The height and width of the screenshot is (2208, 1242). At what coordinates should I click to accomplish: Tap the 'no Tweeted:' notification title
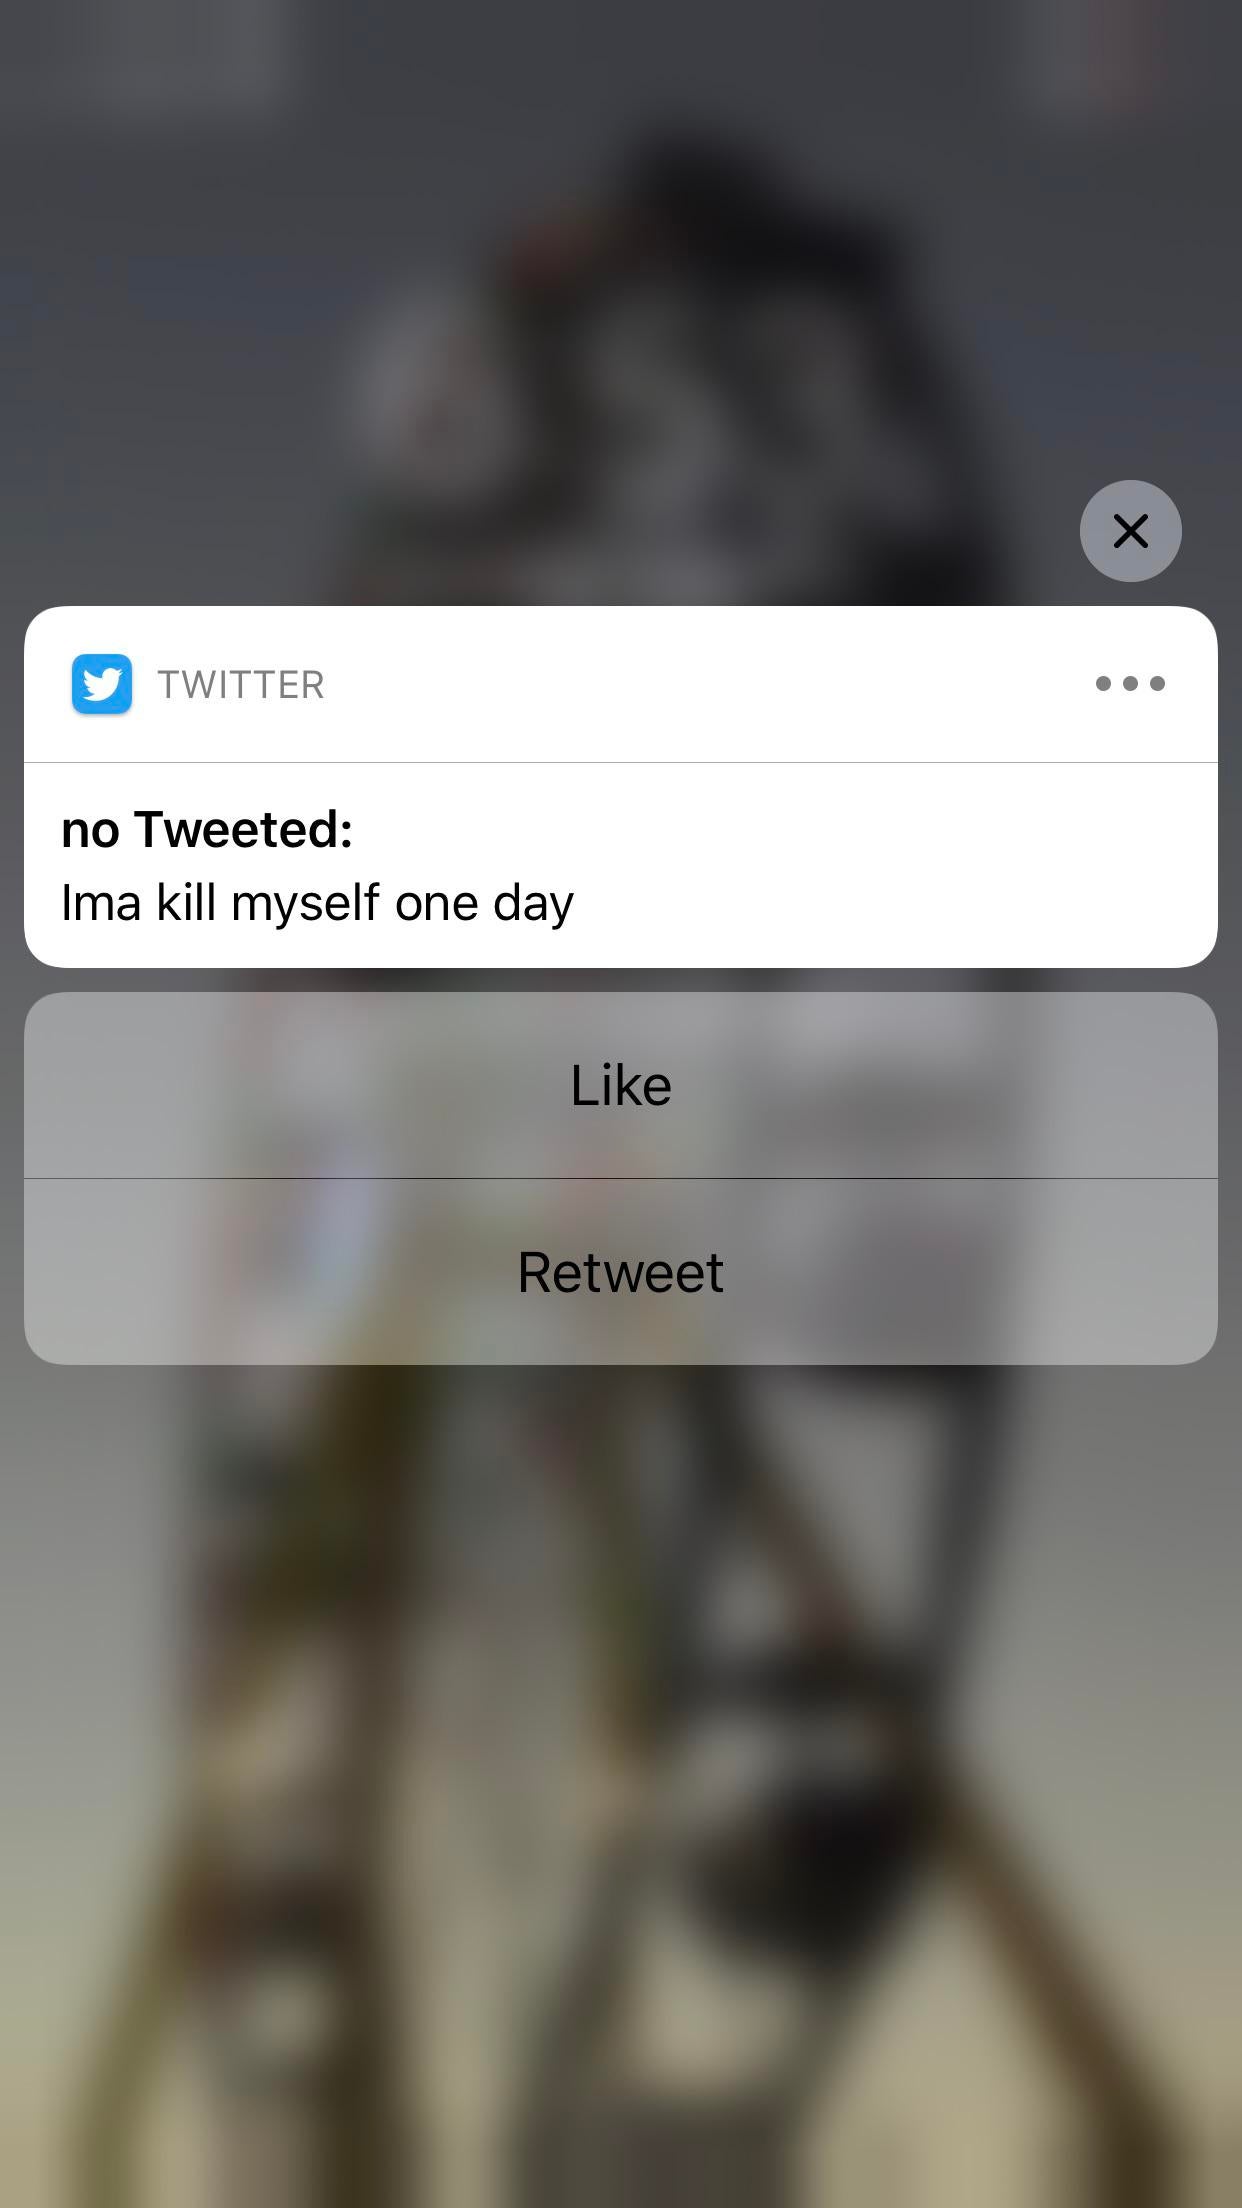coord(207,829)
